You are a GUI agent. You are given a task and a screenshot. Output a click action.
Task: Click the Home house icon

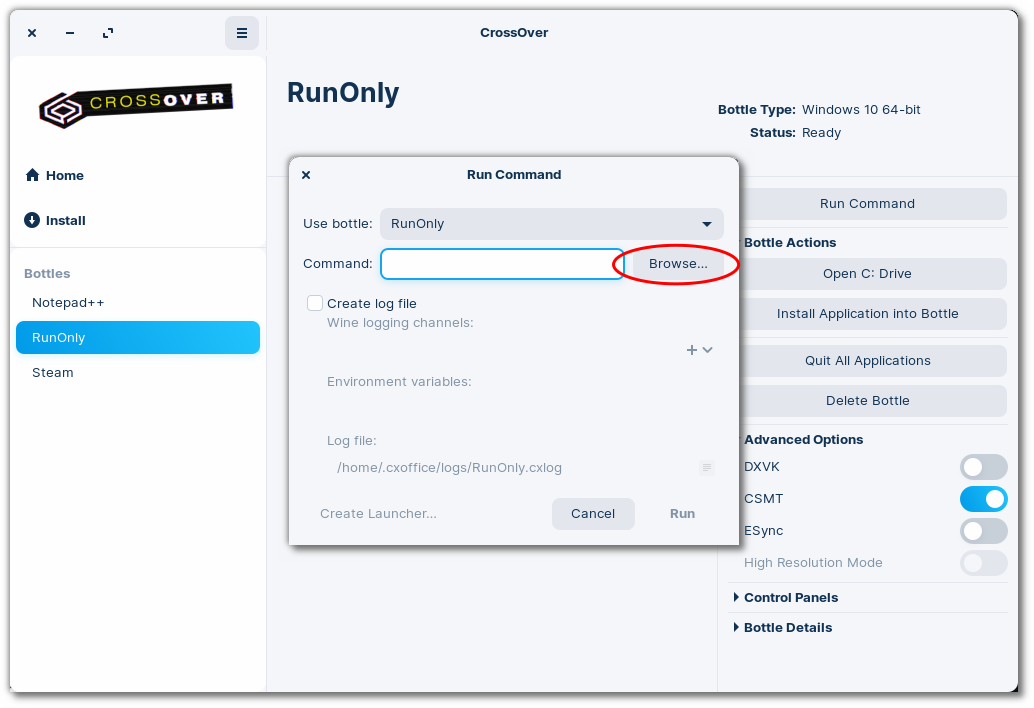[32, 175]
